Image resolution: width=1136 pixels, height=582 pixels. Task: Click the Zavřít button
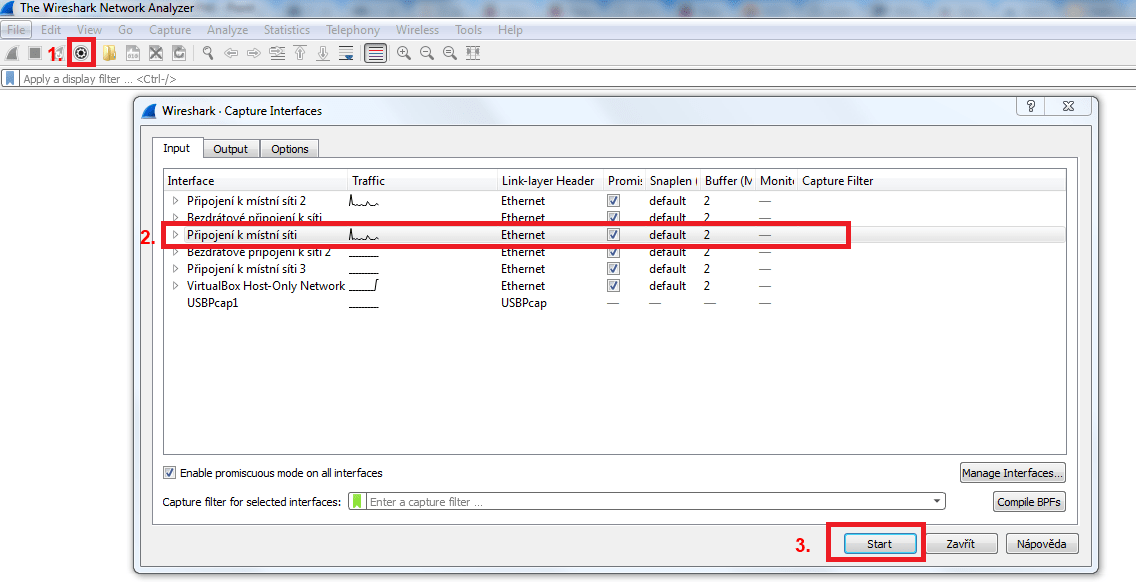click(x=961, y=544)
